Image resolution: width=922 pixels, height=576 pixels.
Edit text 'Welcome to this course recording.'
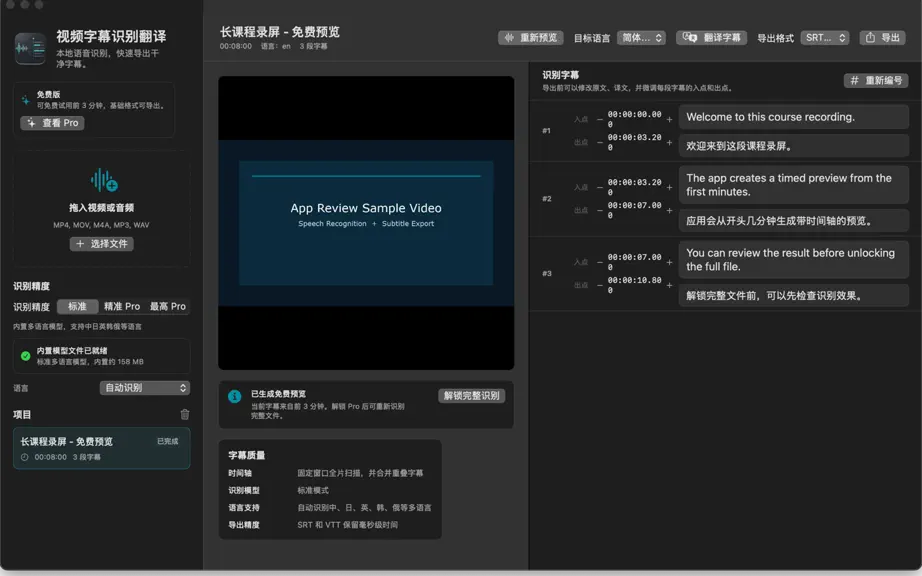[794, 117]
